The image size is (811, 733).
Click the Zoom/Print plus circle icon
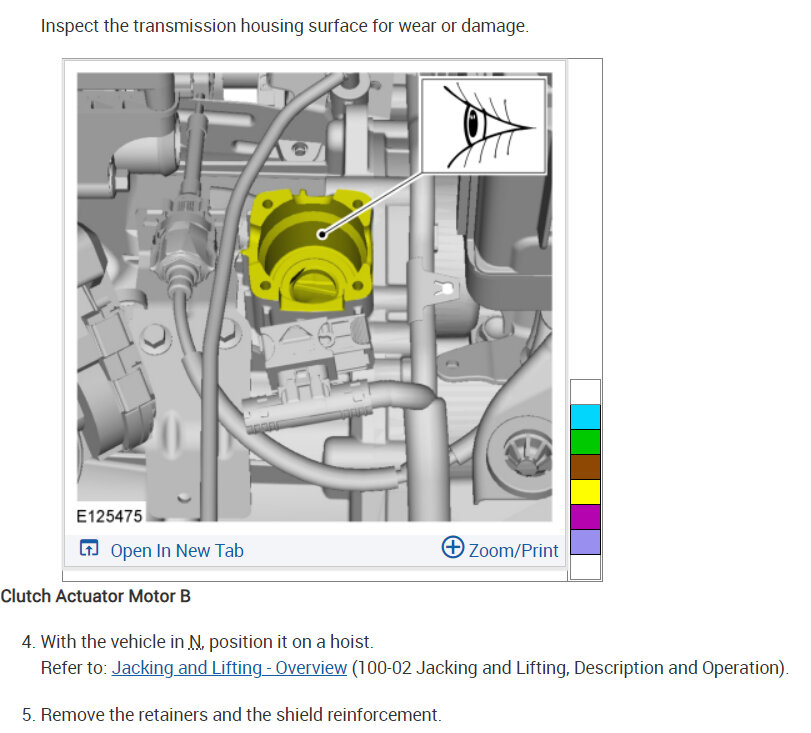[x=453, y=547]
